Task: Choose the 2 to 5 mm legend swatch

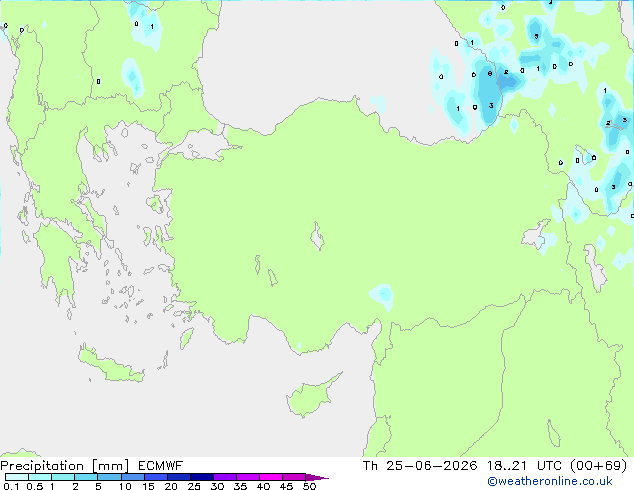Action: coord(86,477)
